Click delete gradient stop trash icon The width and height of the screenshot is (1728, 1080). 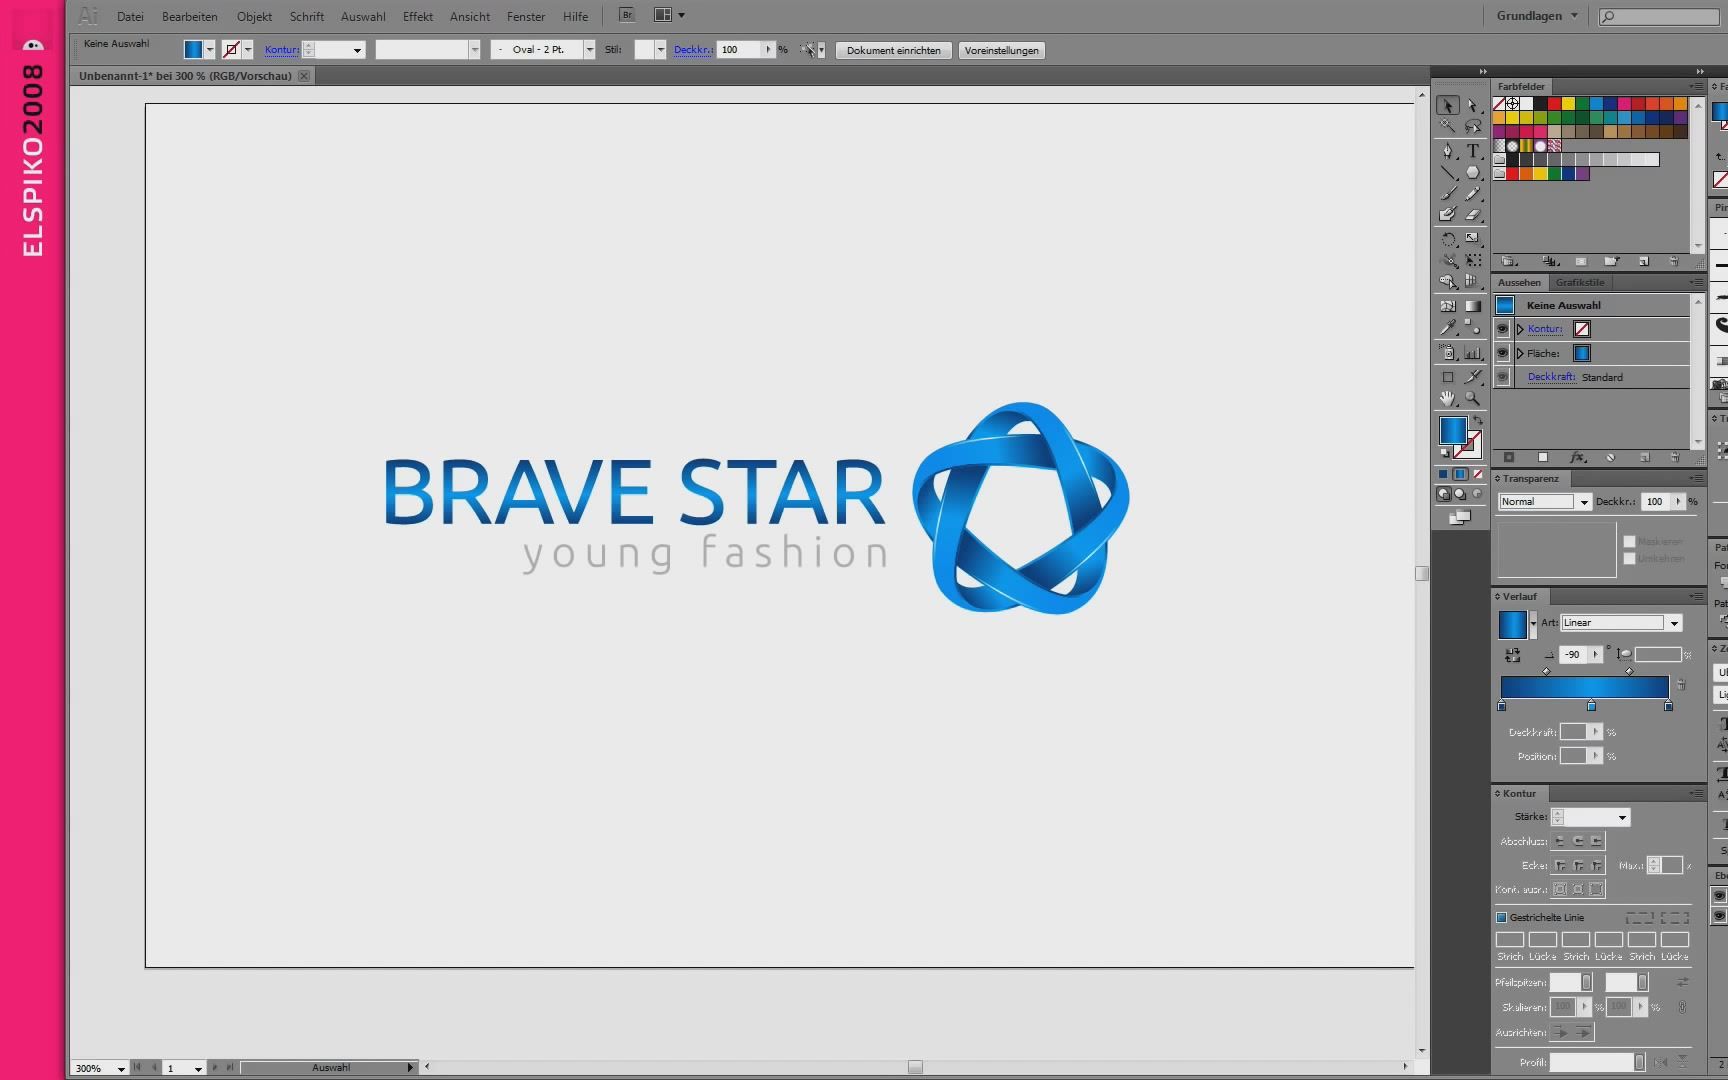pyautogui.click(x=1681, y=685)
